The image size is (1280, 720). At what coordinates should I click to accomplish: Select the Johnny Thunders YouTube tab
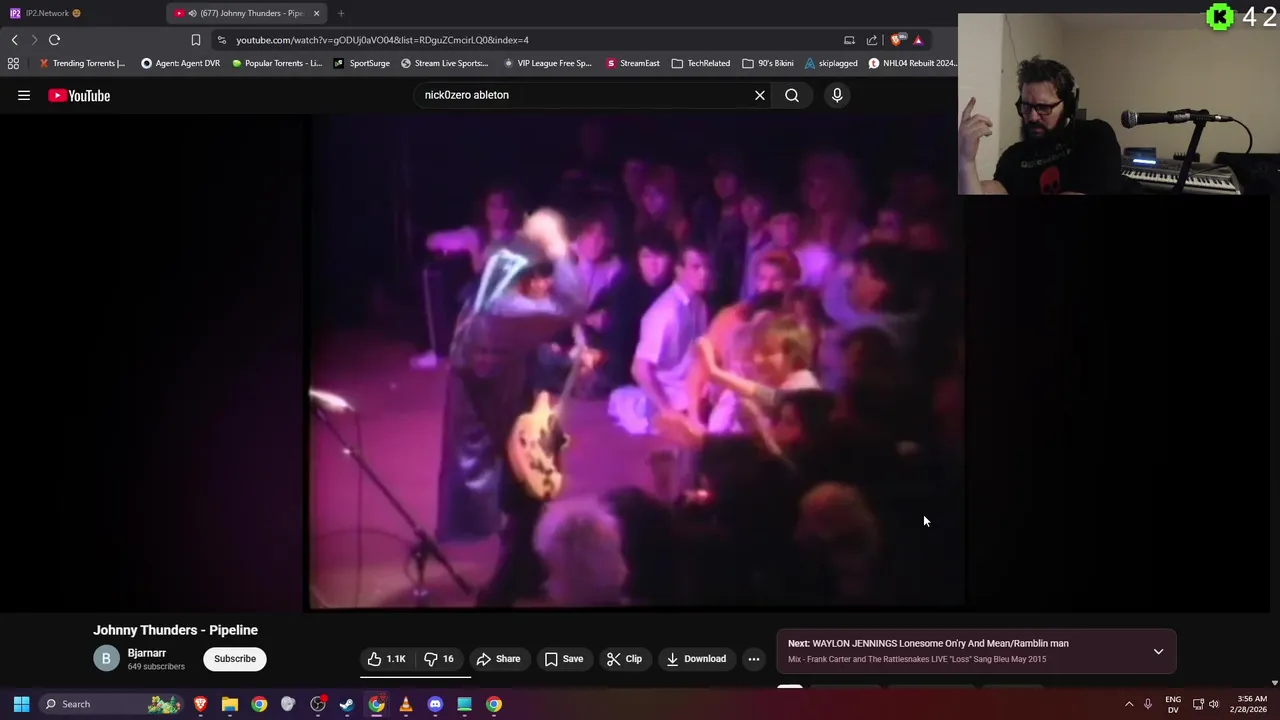246,13
